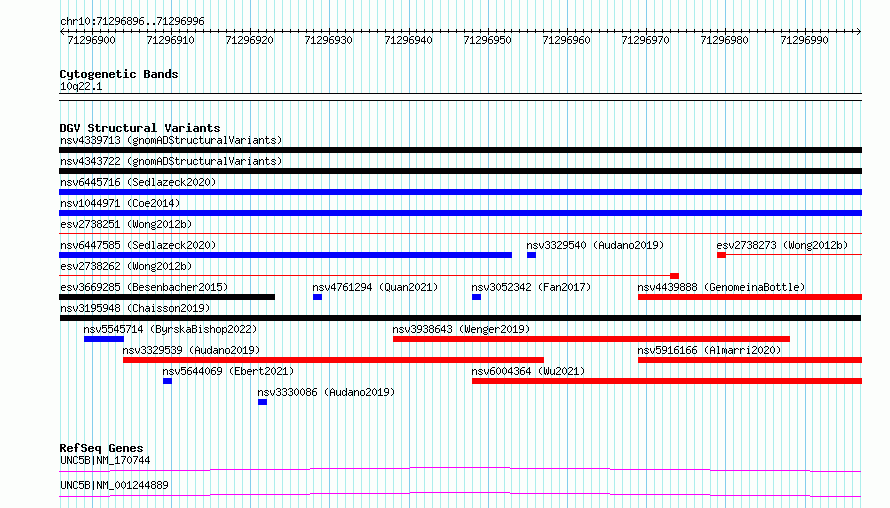Click the blue bar under nsv6447585
Screen dimensions: 890x508
click(x=286, y=255)
